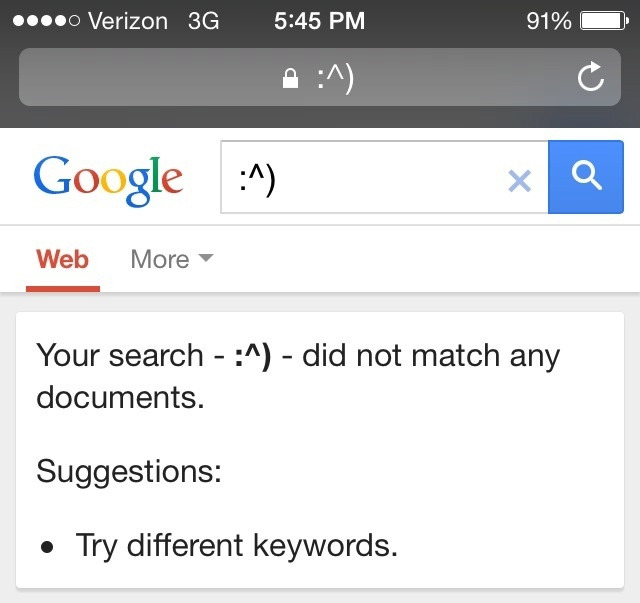
Task: Click the bold :^) in the result message
Action: pos(252,355)
